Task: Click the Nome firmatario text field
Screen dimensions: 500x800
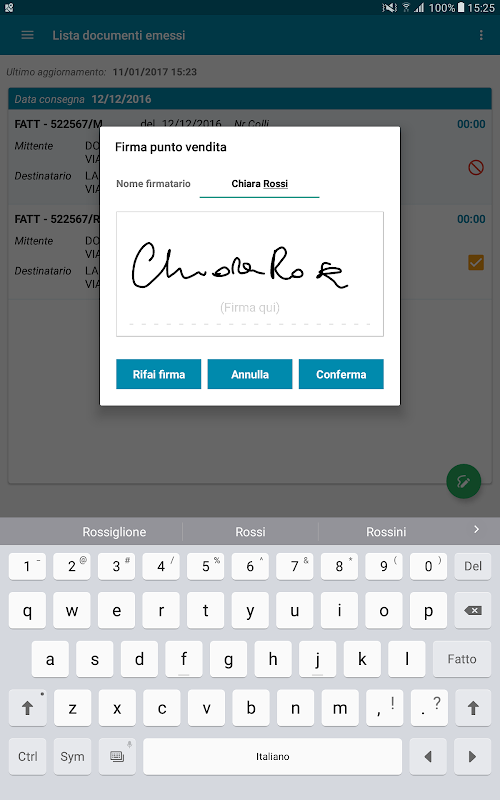Action: coord(259,184)
